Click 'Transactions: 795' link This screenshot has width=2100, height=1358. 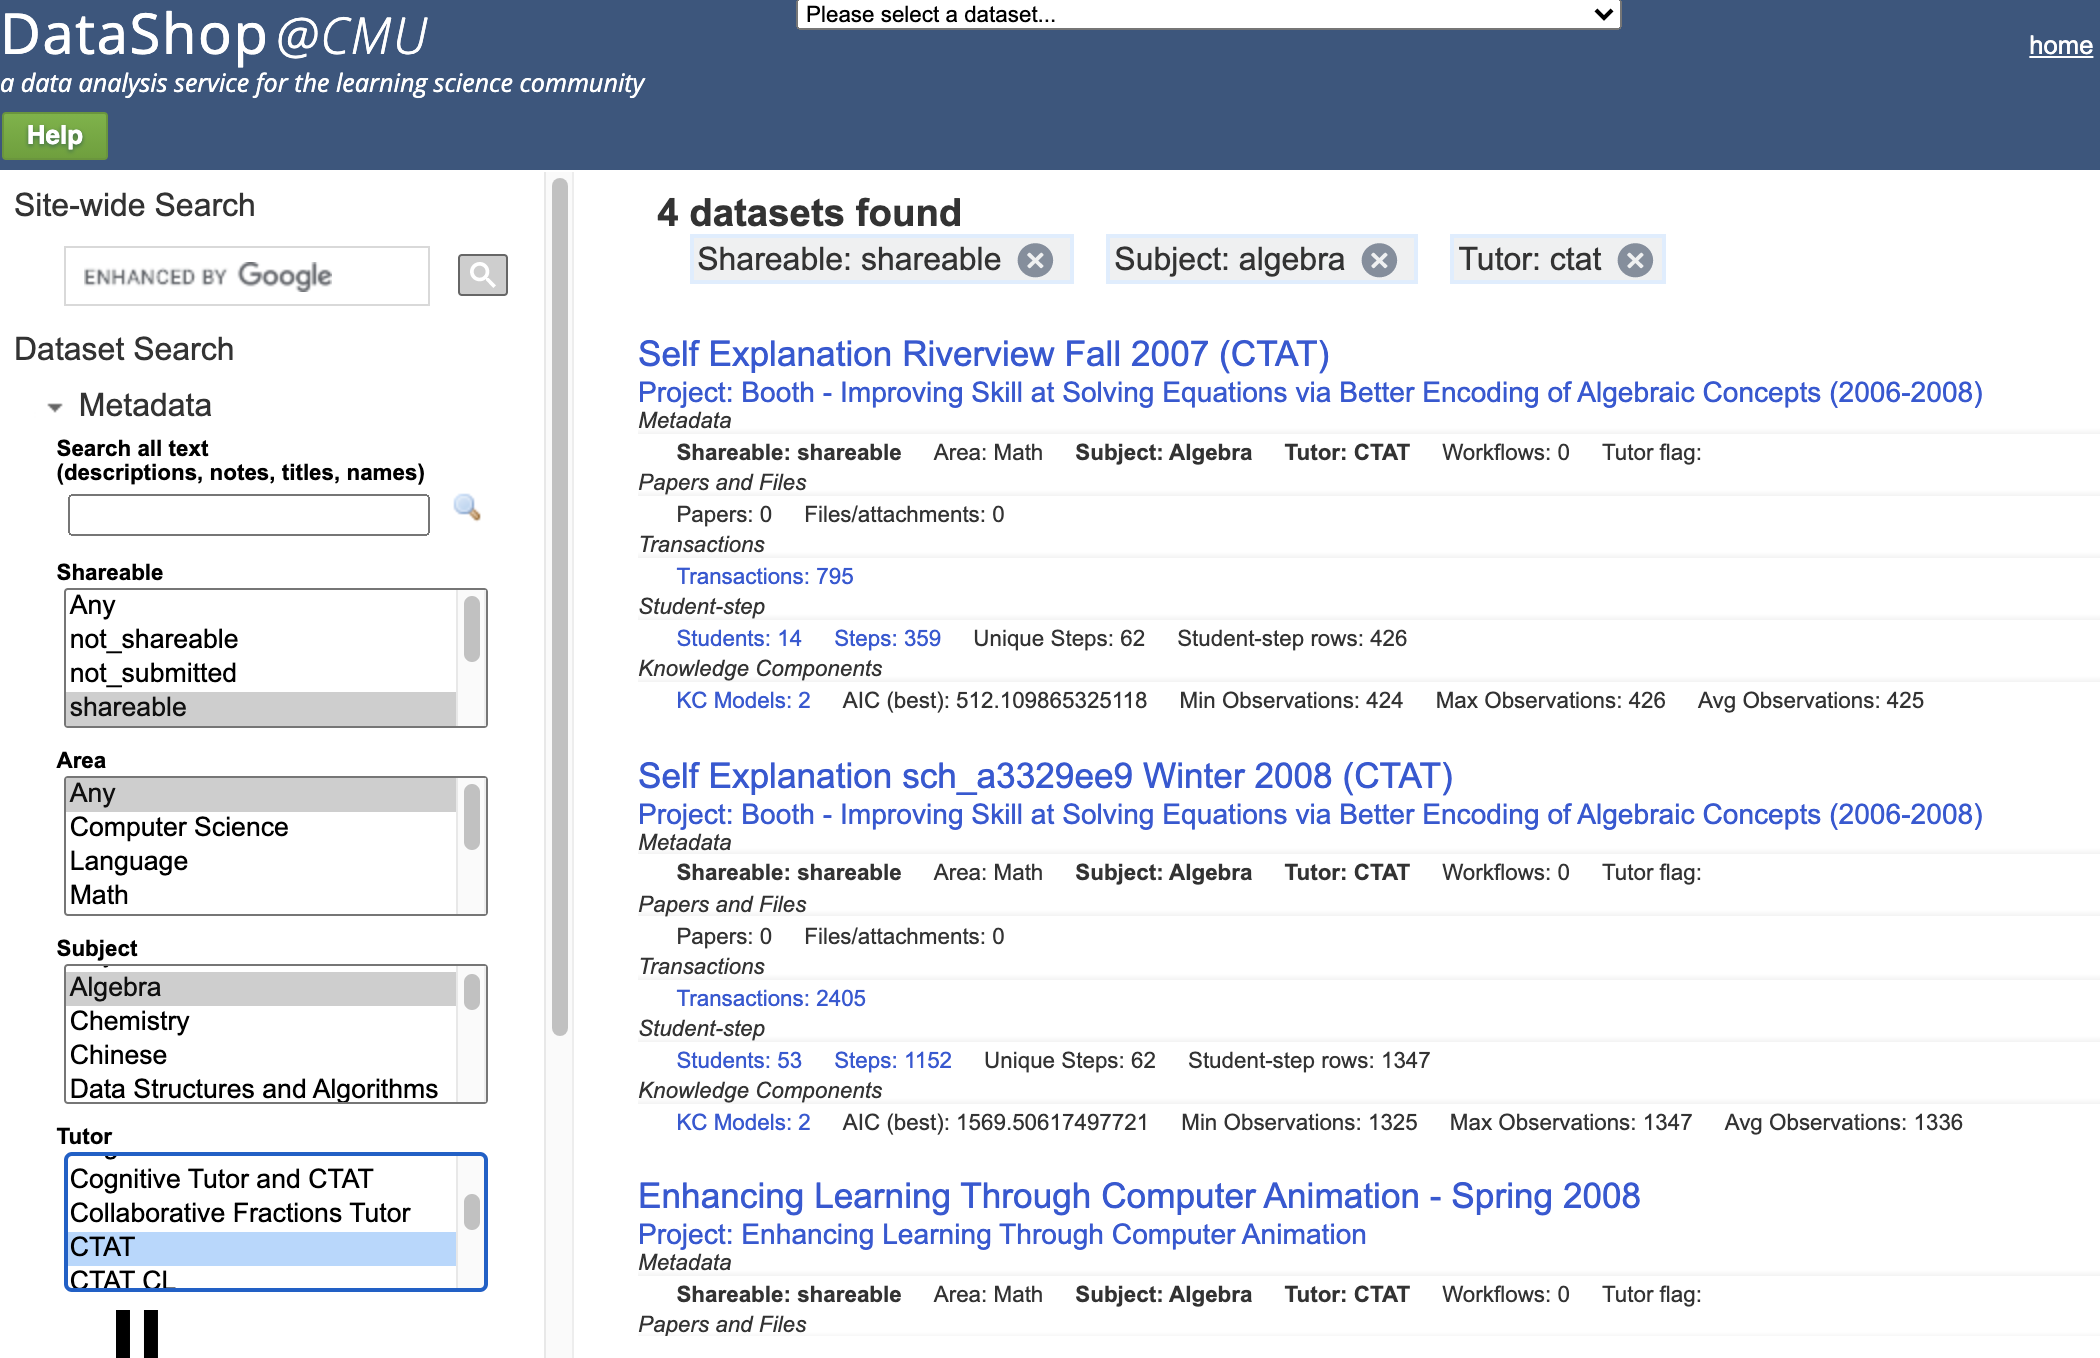[x=765, y=577]
